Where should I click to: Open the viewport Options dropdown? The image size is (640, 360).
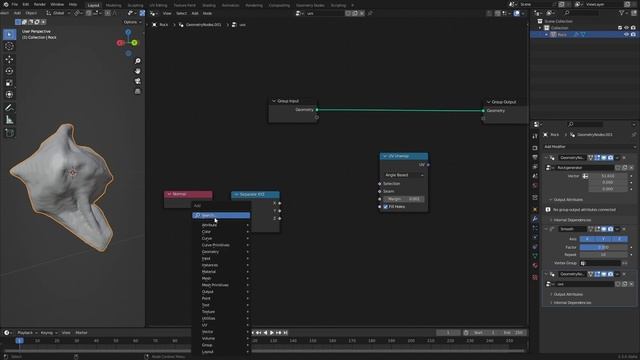pyautogui.click(x=132, y=22)
